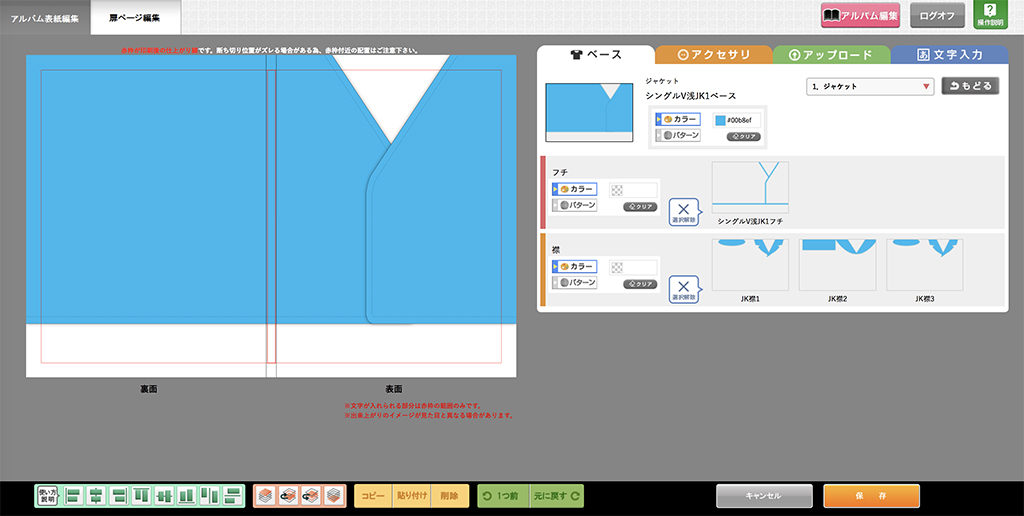Align objects to left edge
Image resolution: width=1024 pixels, height=516 pixels.
(74, 496)
